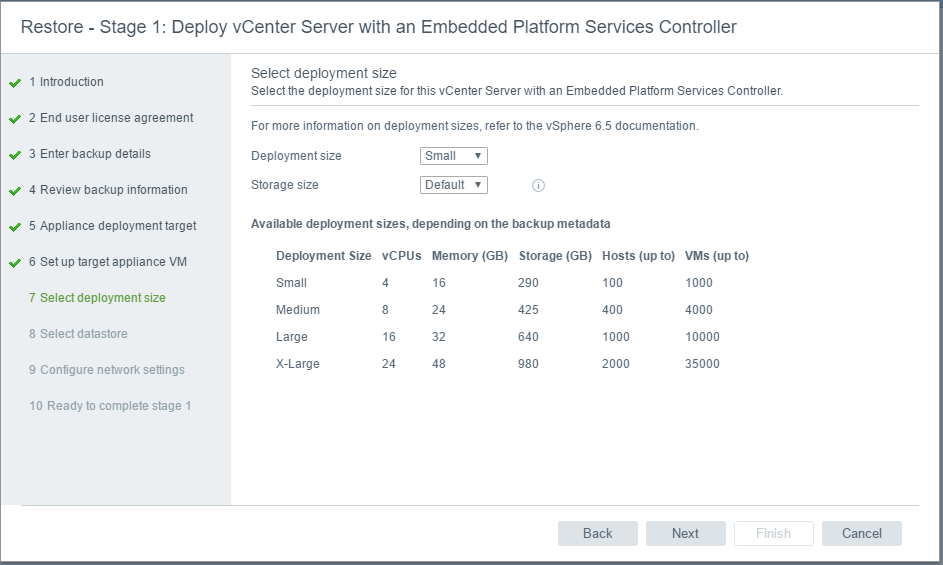The width and height of the screenshot is (943, 565).
Task: Click the Small row label in the table
Action: tap(291, 283)
